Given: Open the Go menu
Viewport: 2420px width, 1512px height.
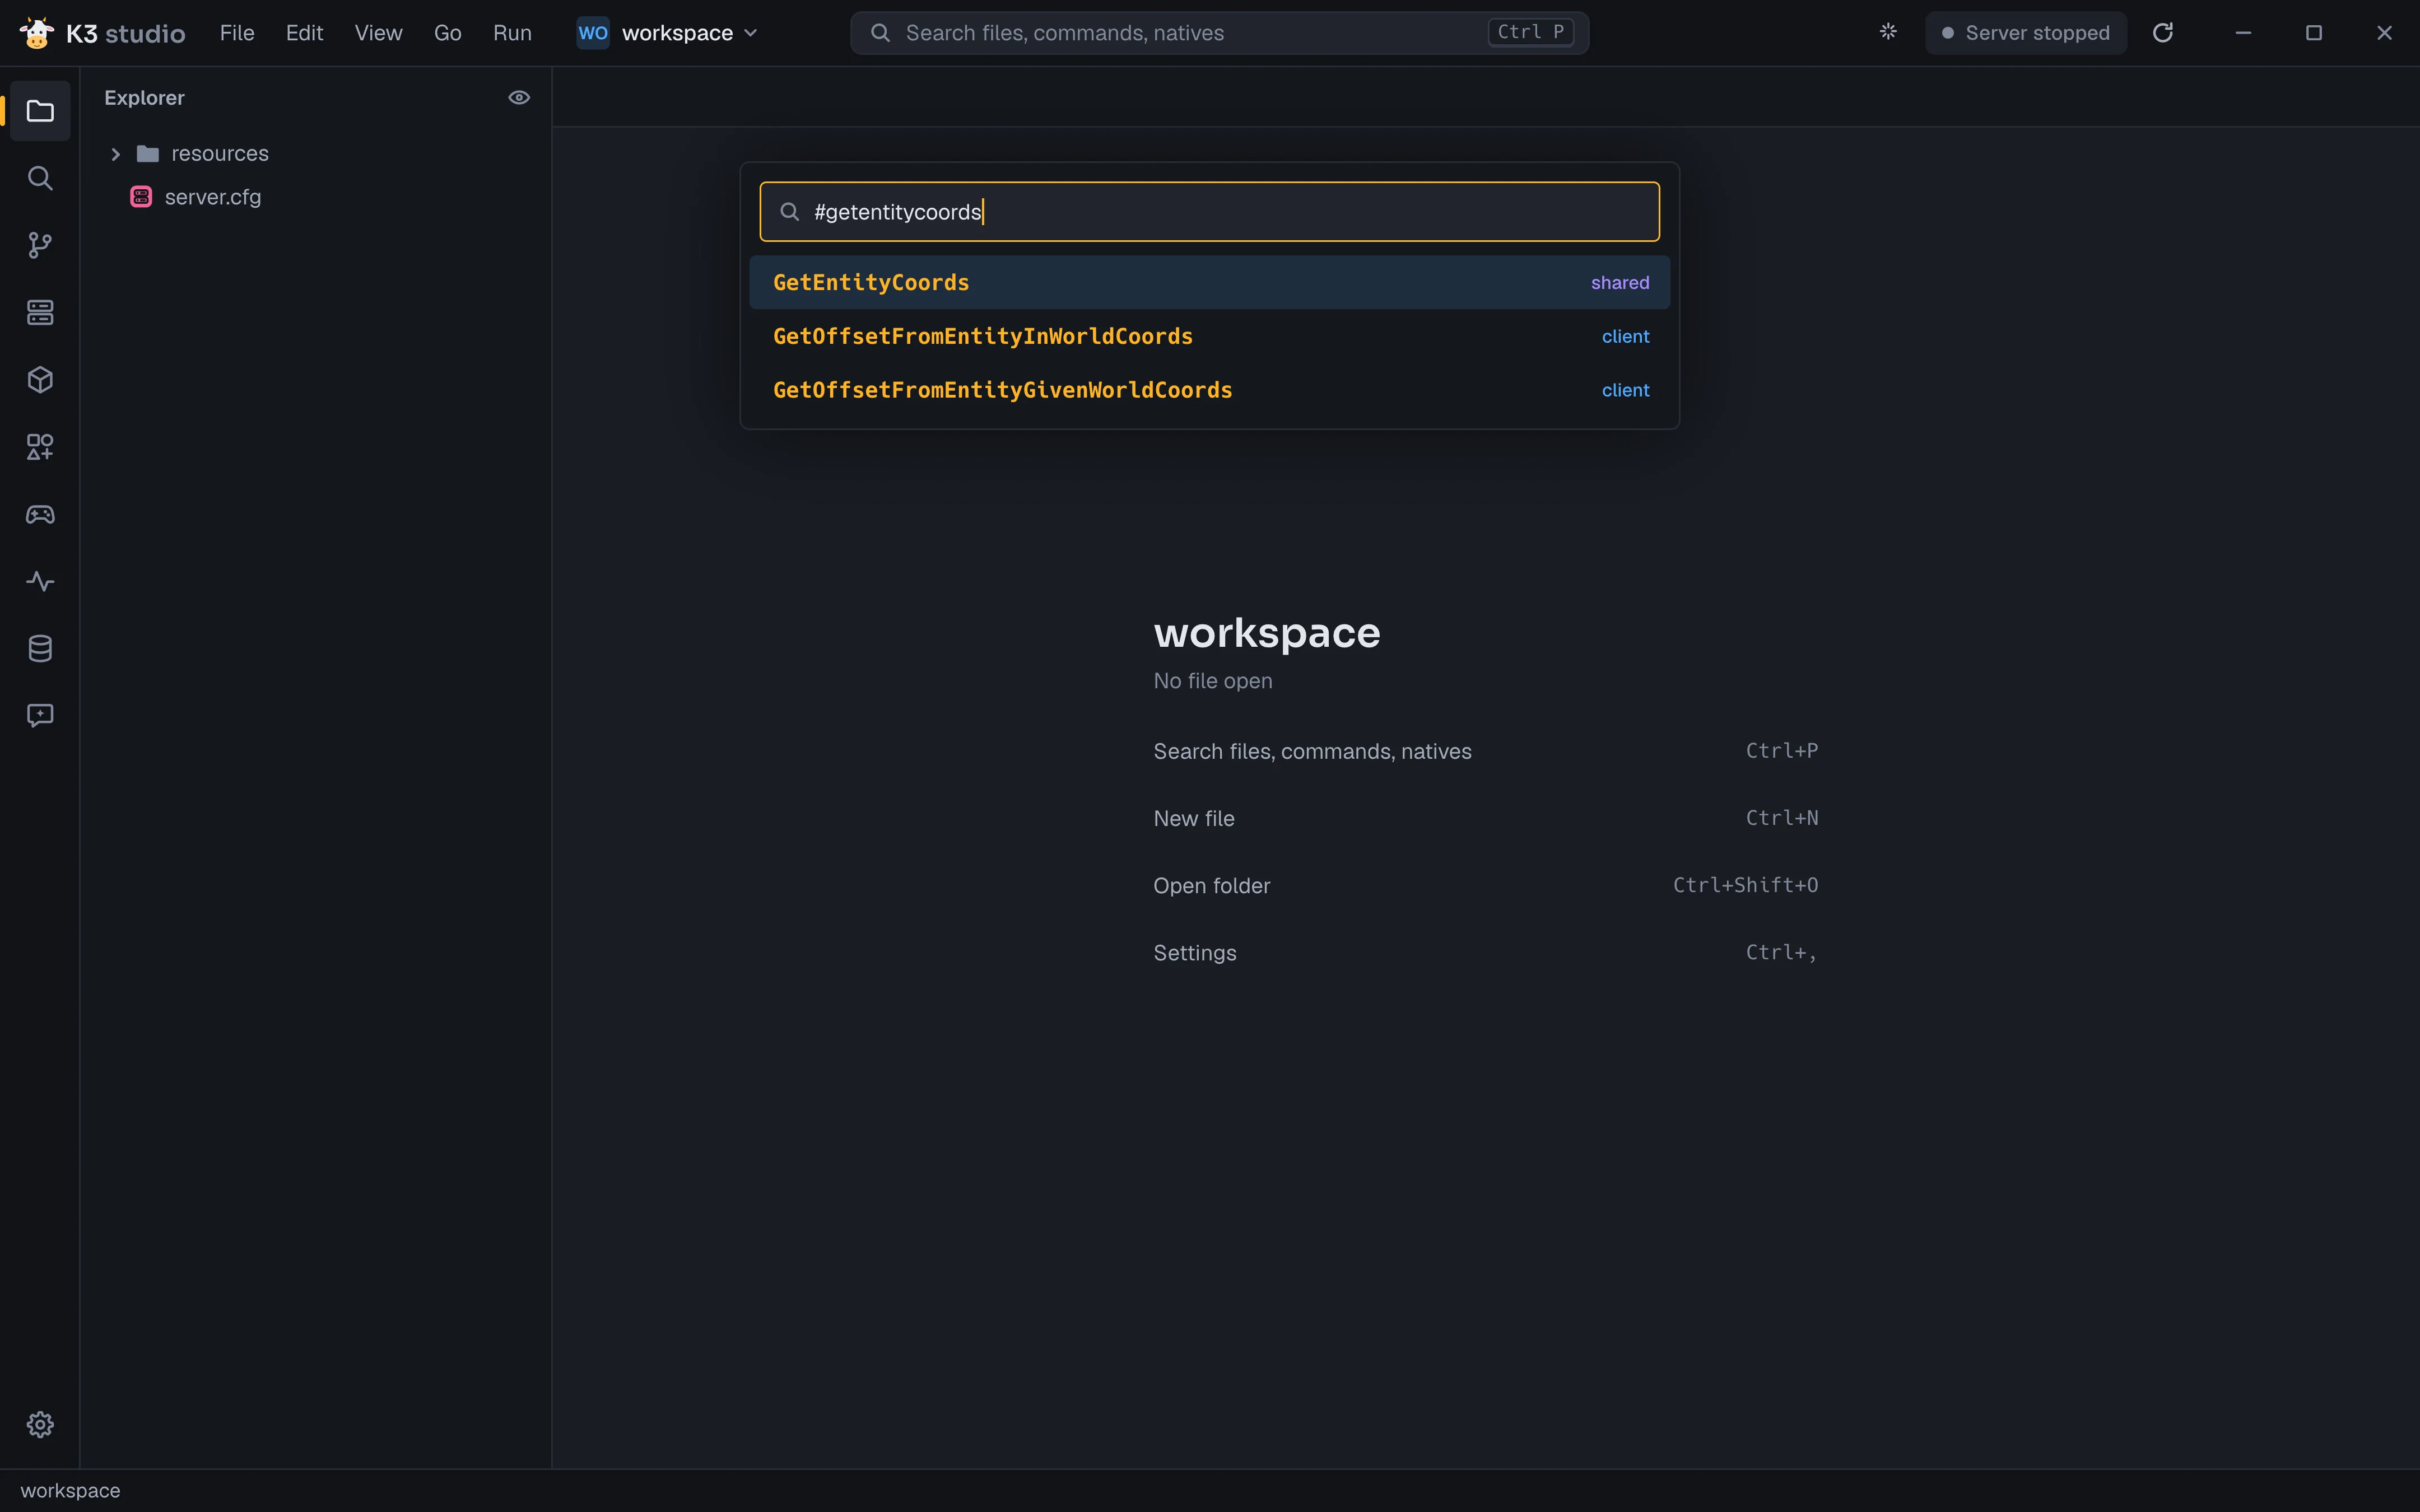Looking at the screenshot, I should (447, 33).
